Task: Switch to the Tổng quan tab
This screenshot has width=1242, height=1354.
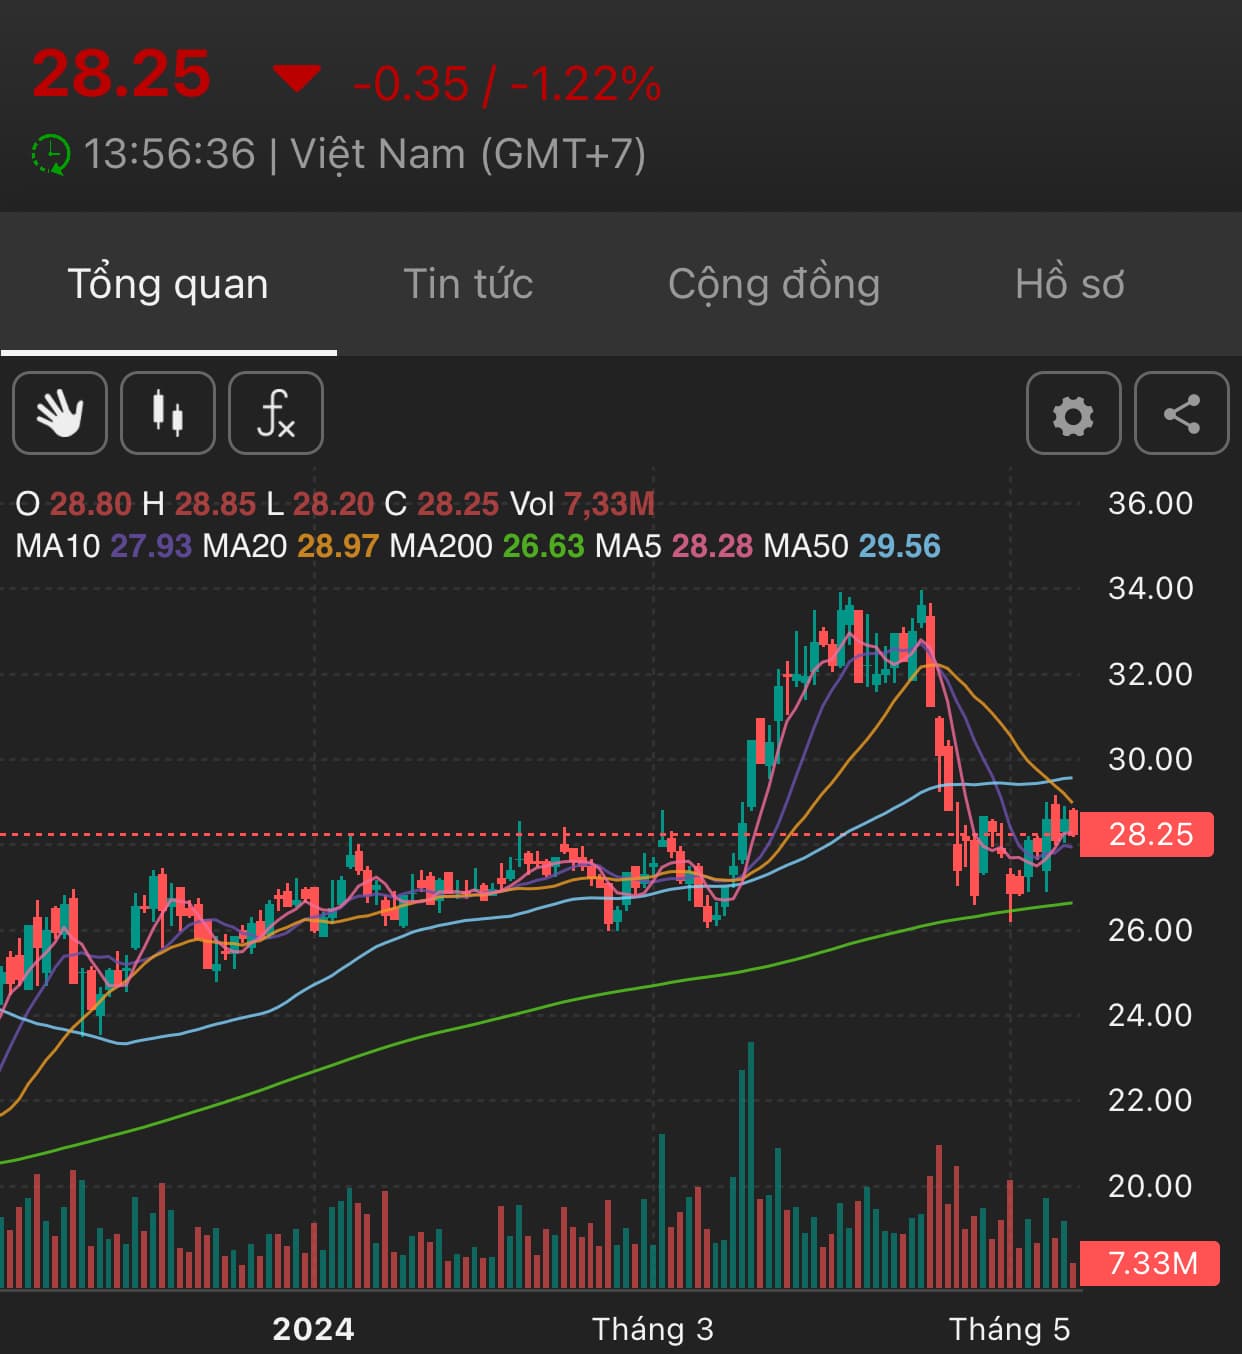Action: pos(168,284)
